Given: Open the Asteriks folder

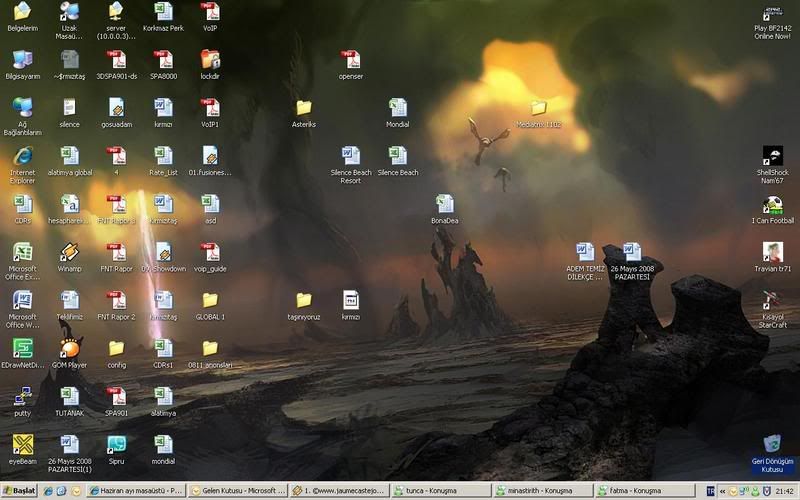Looking at the screenshot, I should tap(304, 108).
